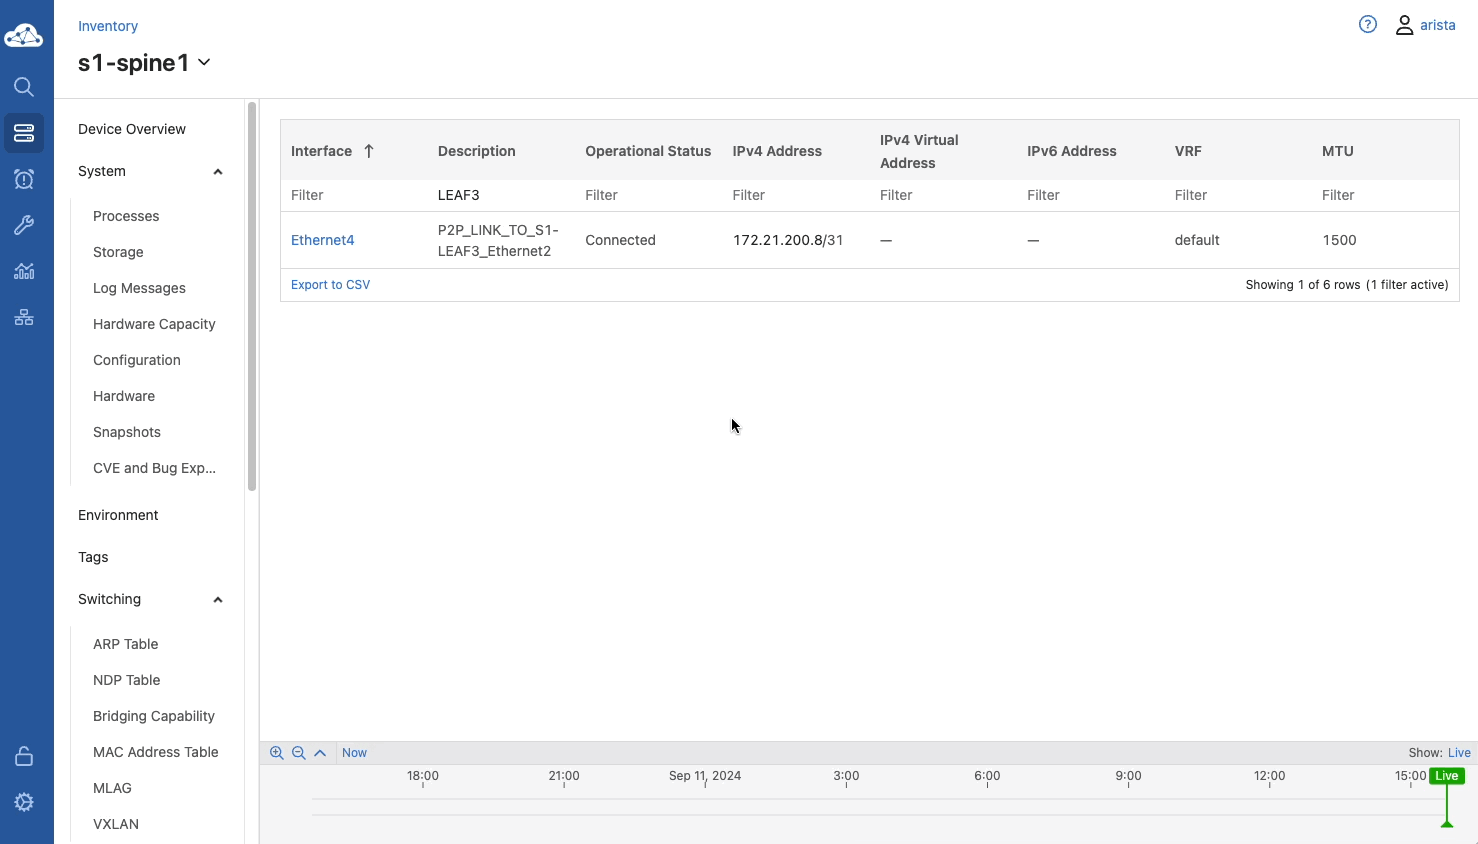1478x844 pixels.
Task: Click the Ethernet4 interface link
Action: pyautogui.click(x=322, y=240)
